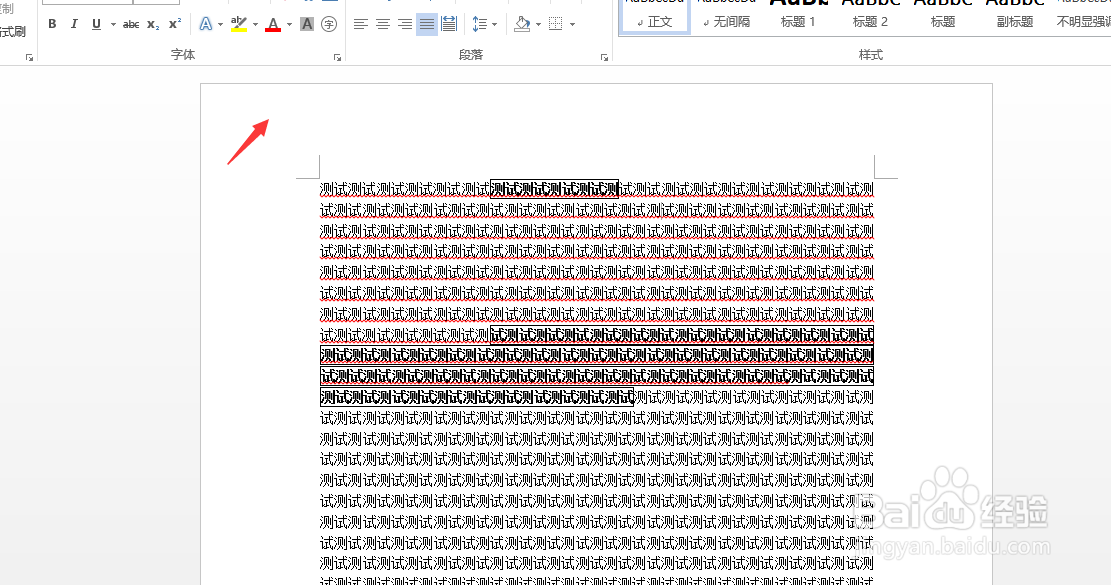Screen dimensions: 1111x585
Task: Click the borders icon
Action: [556, 24]
